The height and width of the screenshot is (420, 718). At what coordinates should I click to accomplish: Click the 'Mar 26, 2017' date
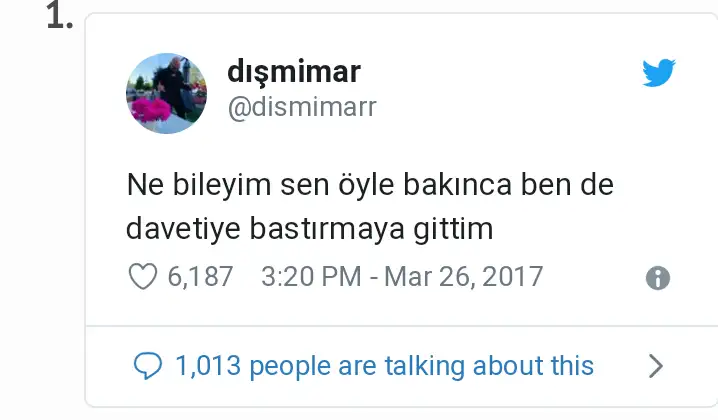463,277
